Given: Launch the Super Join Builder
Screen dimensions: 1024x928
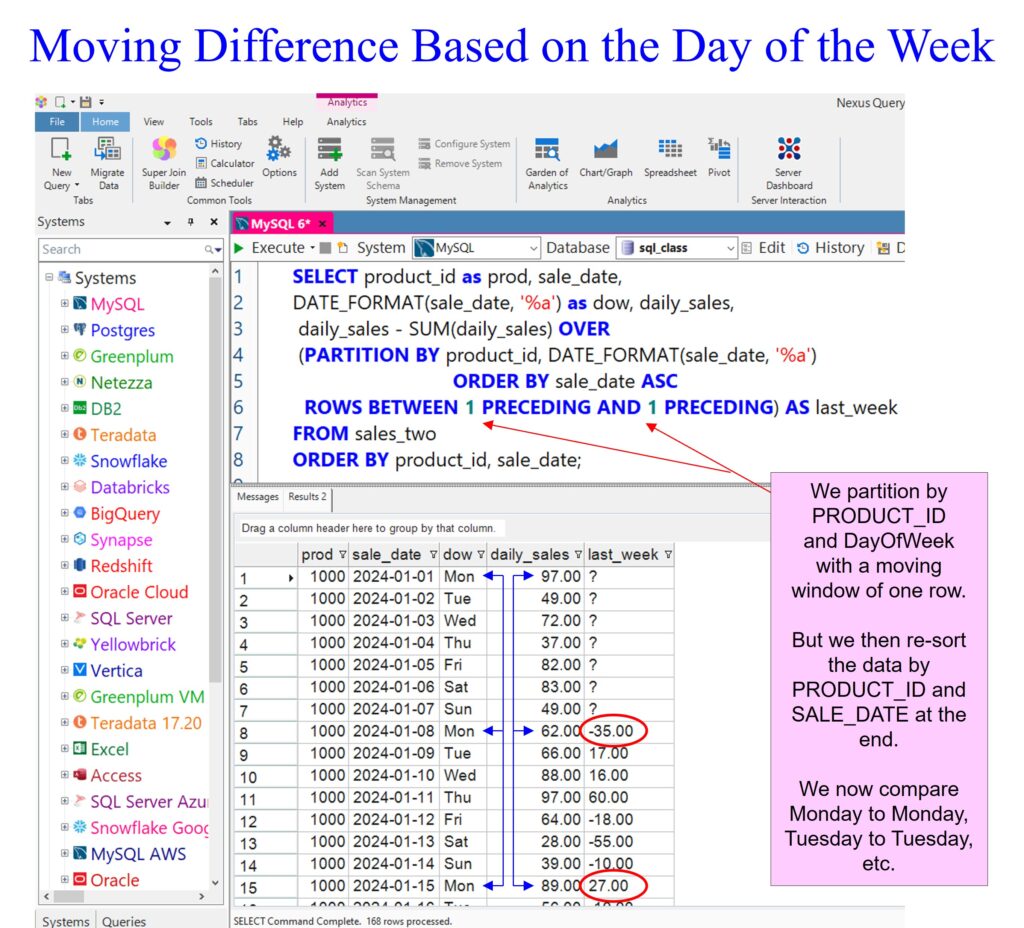Looking at the screenshot, I should pos(164,152).
